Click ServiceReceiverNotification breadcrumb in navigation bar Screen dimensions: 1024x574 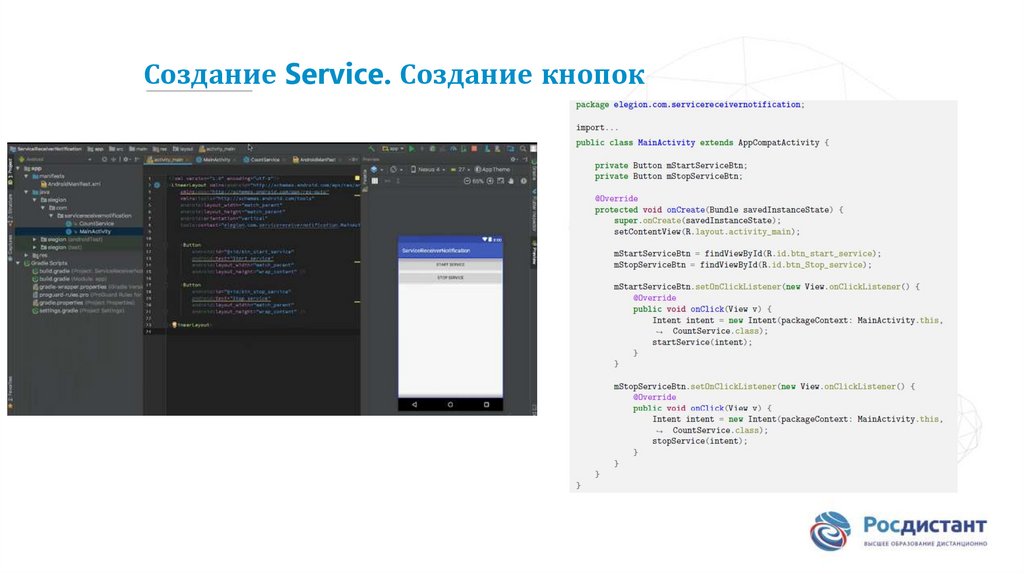(46, 149)
